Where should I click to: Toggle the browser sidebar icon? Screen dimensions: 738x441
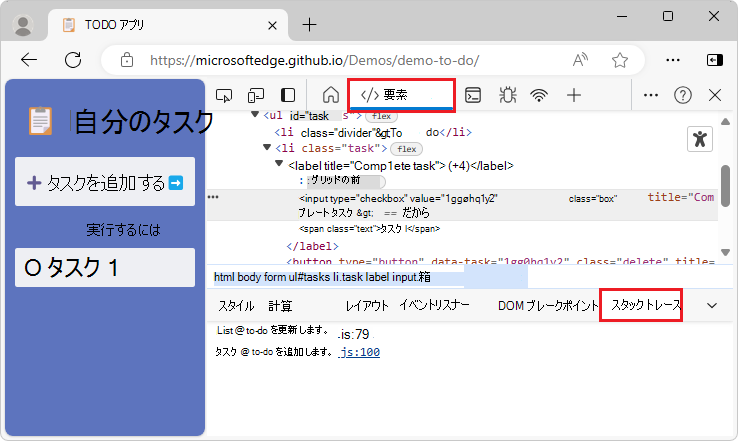(714, 60)
